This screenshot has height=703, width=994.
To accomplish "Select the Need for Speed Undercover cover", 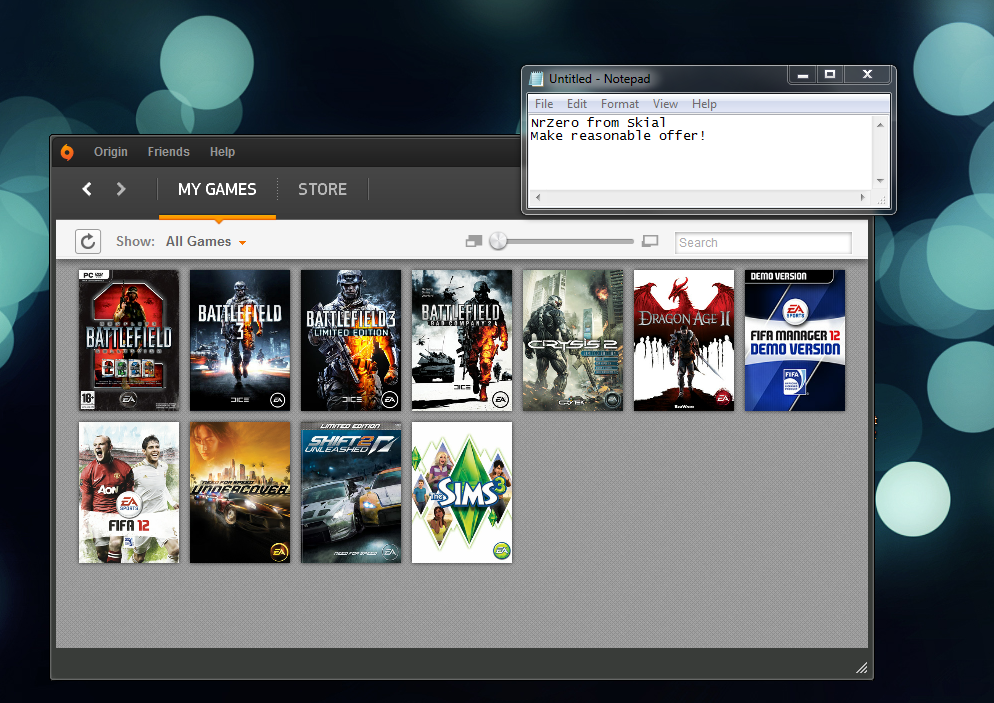I will [x=240, y=493].
